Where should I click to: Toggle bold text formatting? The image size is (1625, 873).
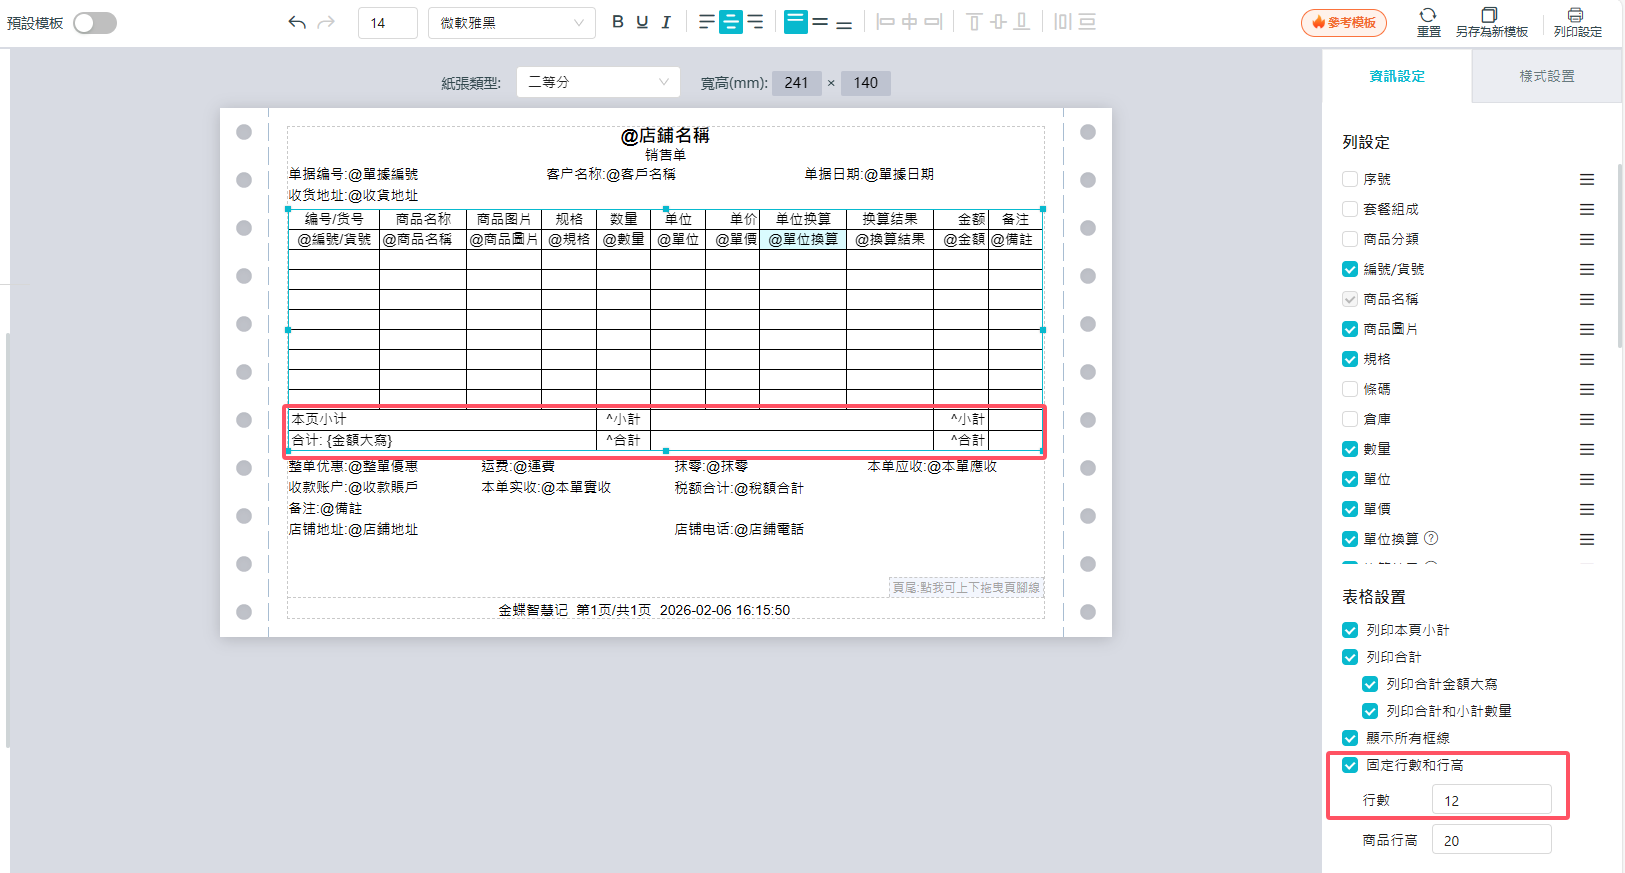tap(617, 22)
